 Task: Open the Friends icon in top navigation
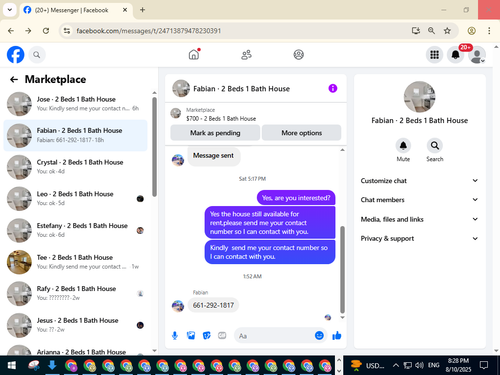click(246, 55)
